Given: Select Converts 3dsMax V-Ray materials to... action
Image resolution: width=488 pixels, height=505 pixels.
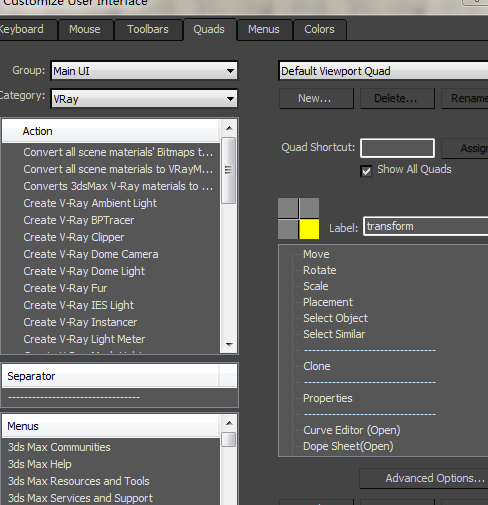Looking at the screenshot, I should [x=118, y=186].
